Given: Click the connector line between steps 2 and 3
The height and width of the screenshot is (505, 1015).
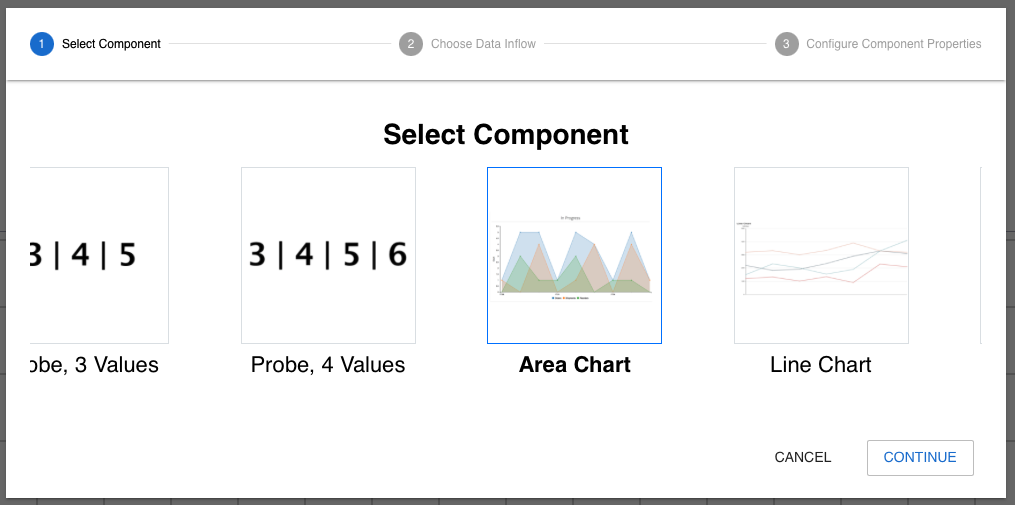Looking at the screenshot, I should coord(655,44).
